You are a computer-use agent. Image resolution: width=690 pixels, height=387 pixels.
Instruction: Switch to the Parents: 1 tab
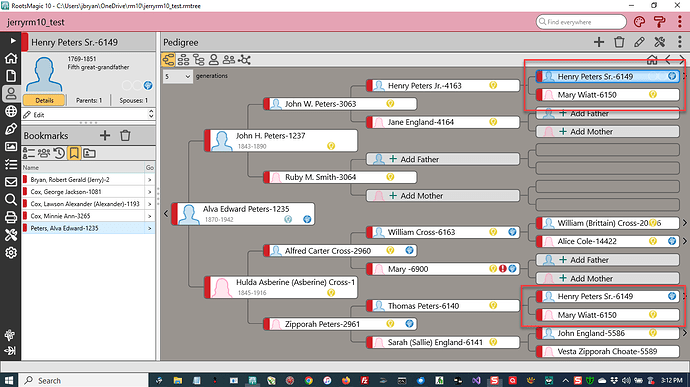point(89,100)
